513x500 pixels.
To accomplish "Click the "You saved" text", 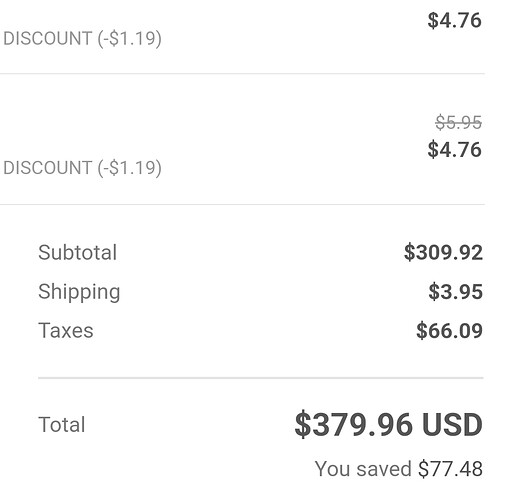I will point(363,469).
